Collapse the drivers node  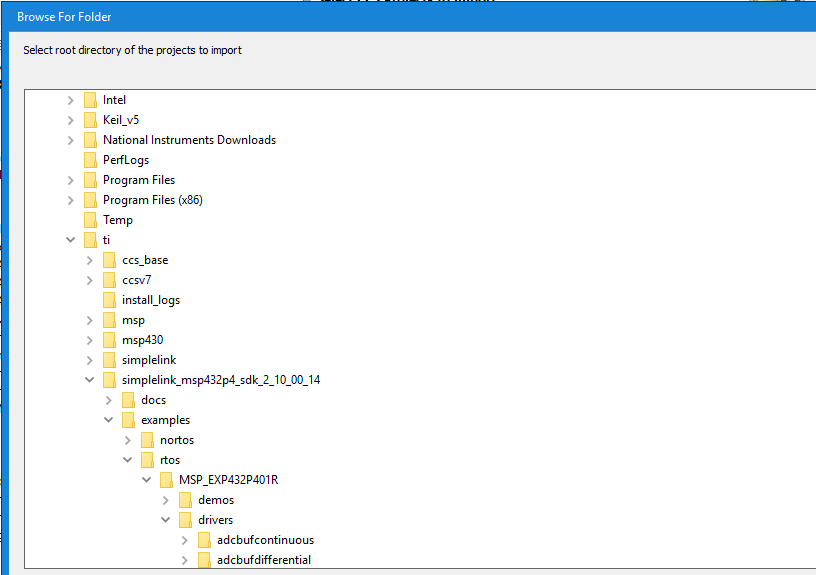pos(166,520)
